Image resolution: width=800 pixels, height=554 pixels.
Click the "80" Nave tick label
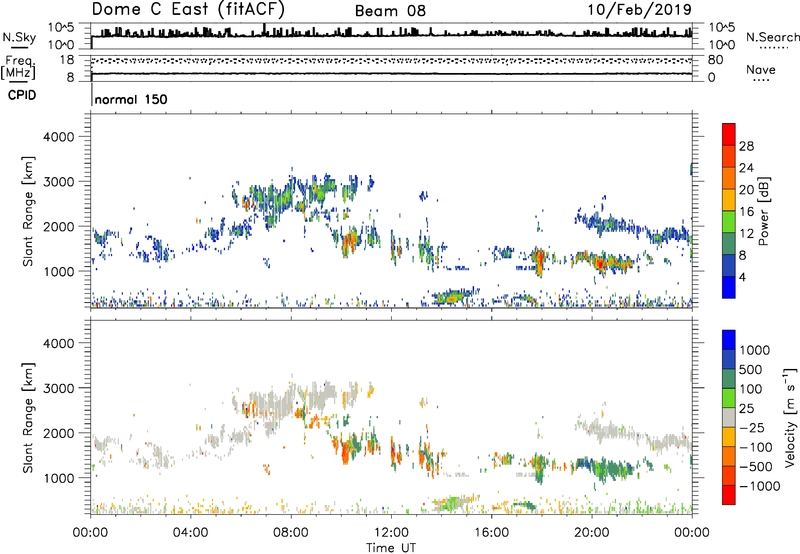(x=715, y=60)
